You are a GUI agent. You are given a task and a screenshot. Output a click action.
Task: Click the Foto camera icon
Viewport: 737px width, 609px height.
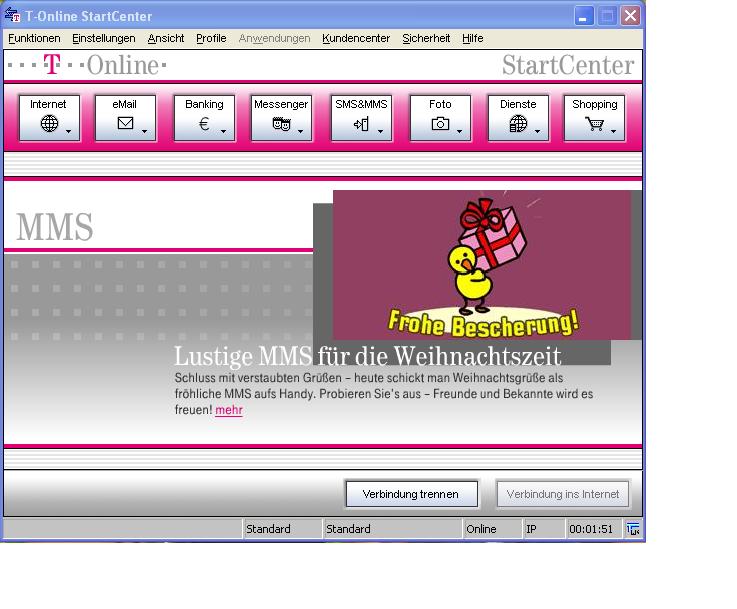(440, 124)
